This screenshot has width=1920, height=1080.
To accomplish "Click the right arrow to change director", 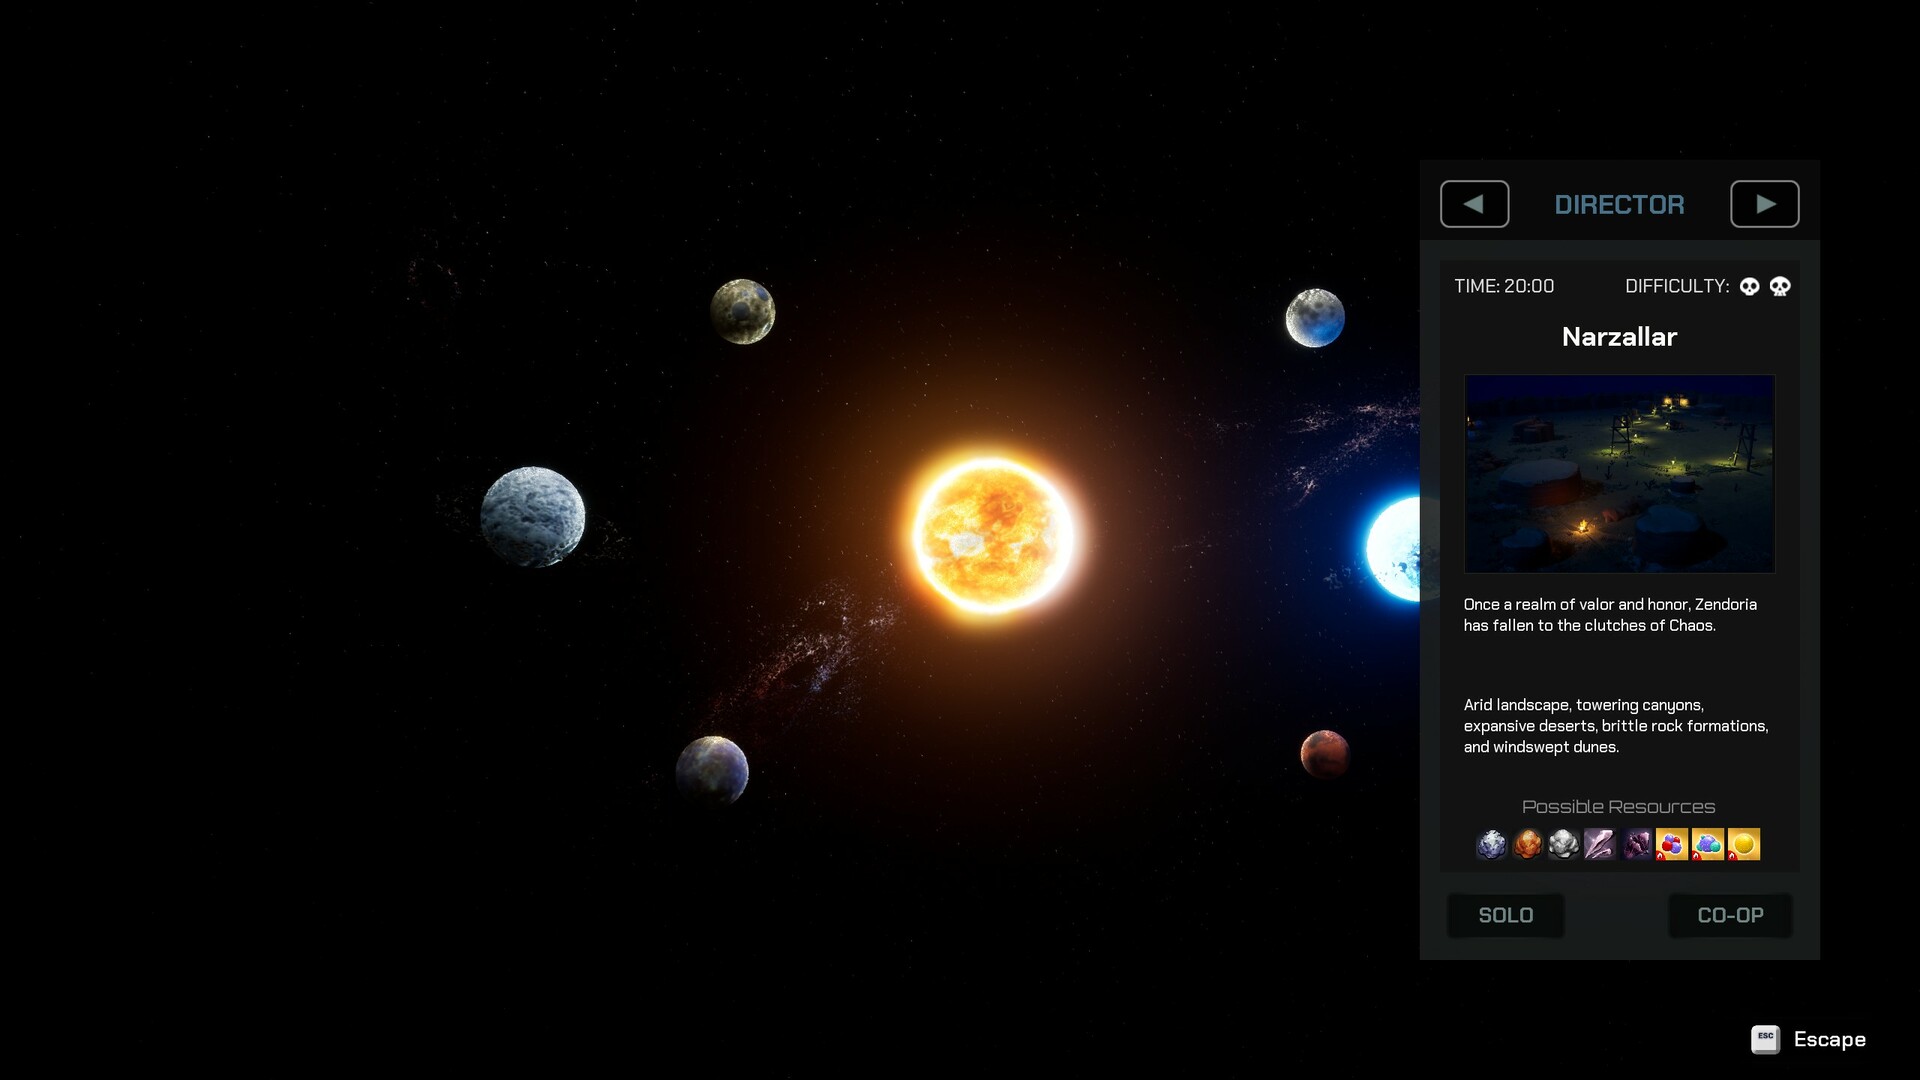I will [x=1765, y=204].
